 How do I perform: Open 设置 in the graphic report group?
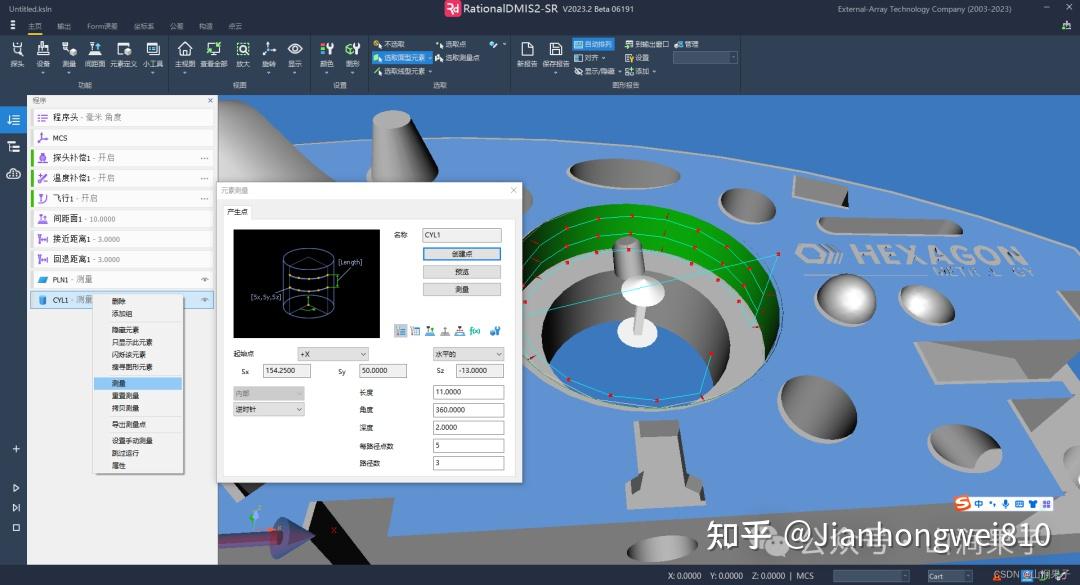(x=637, y=58)
